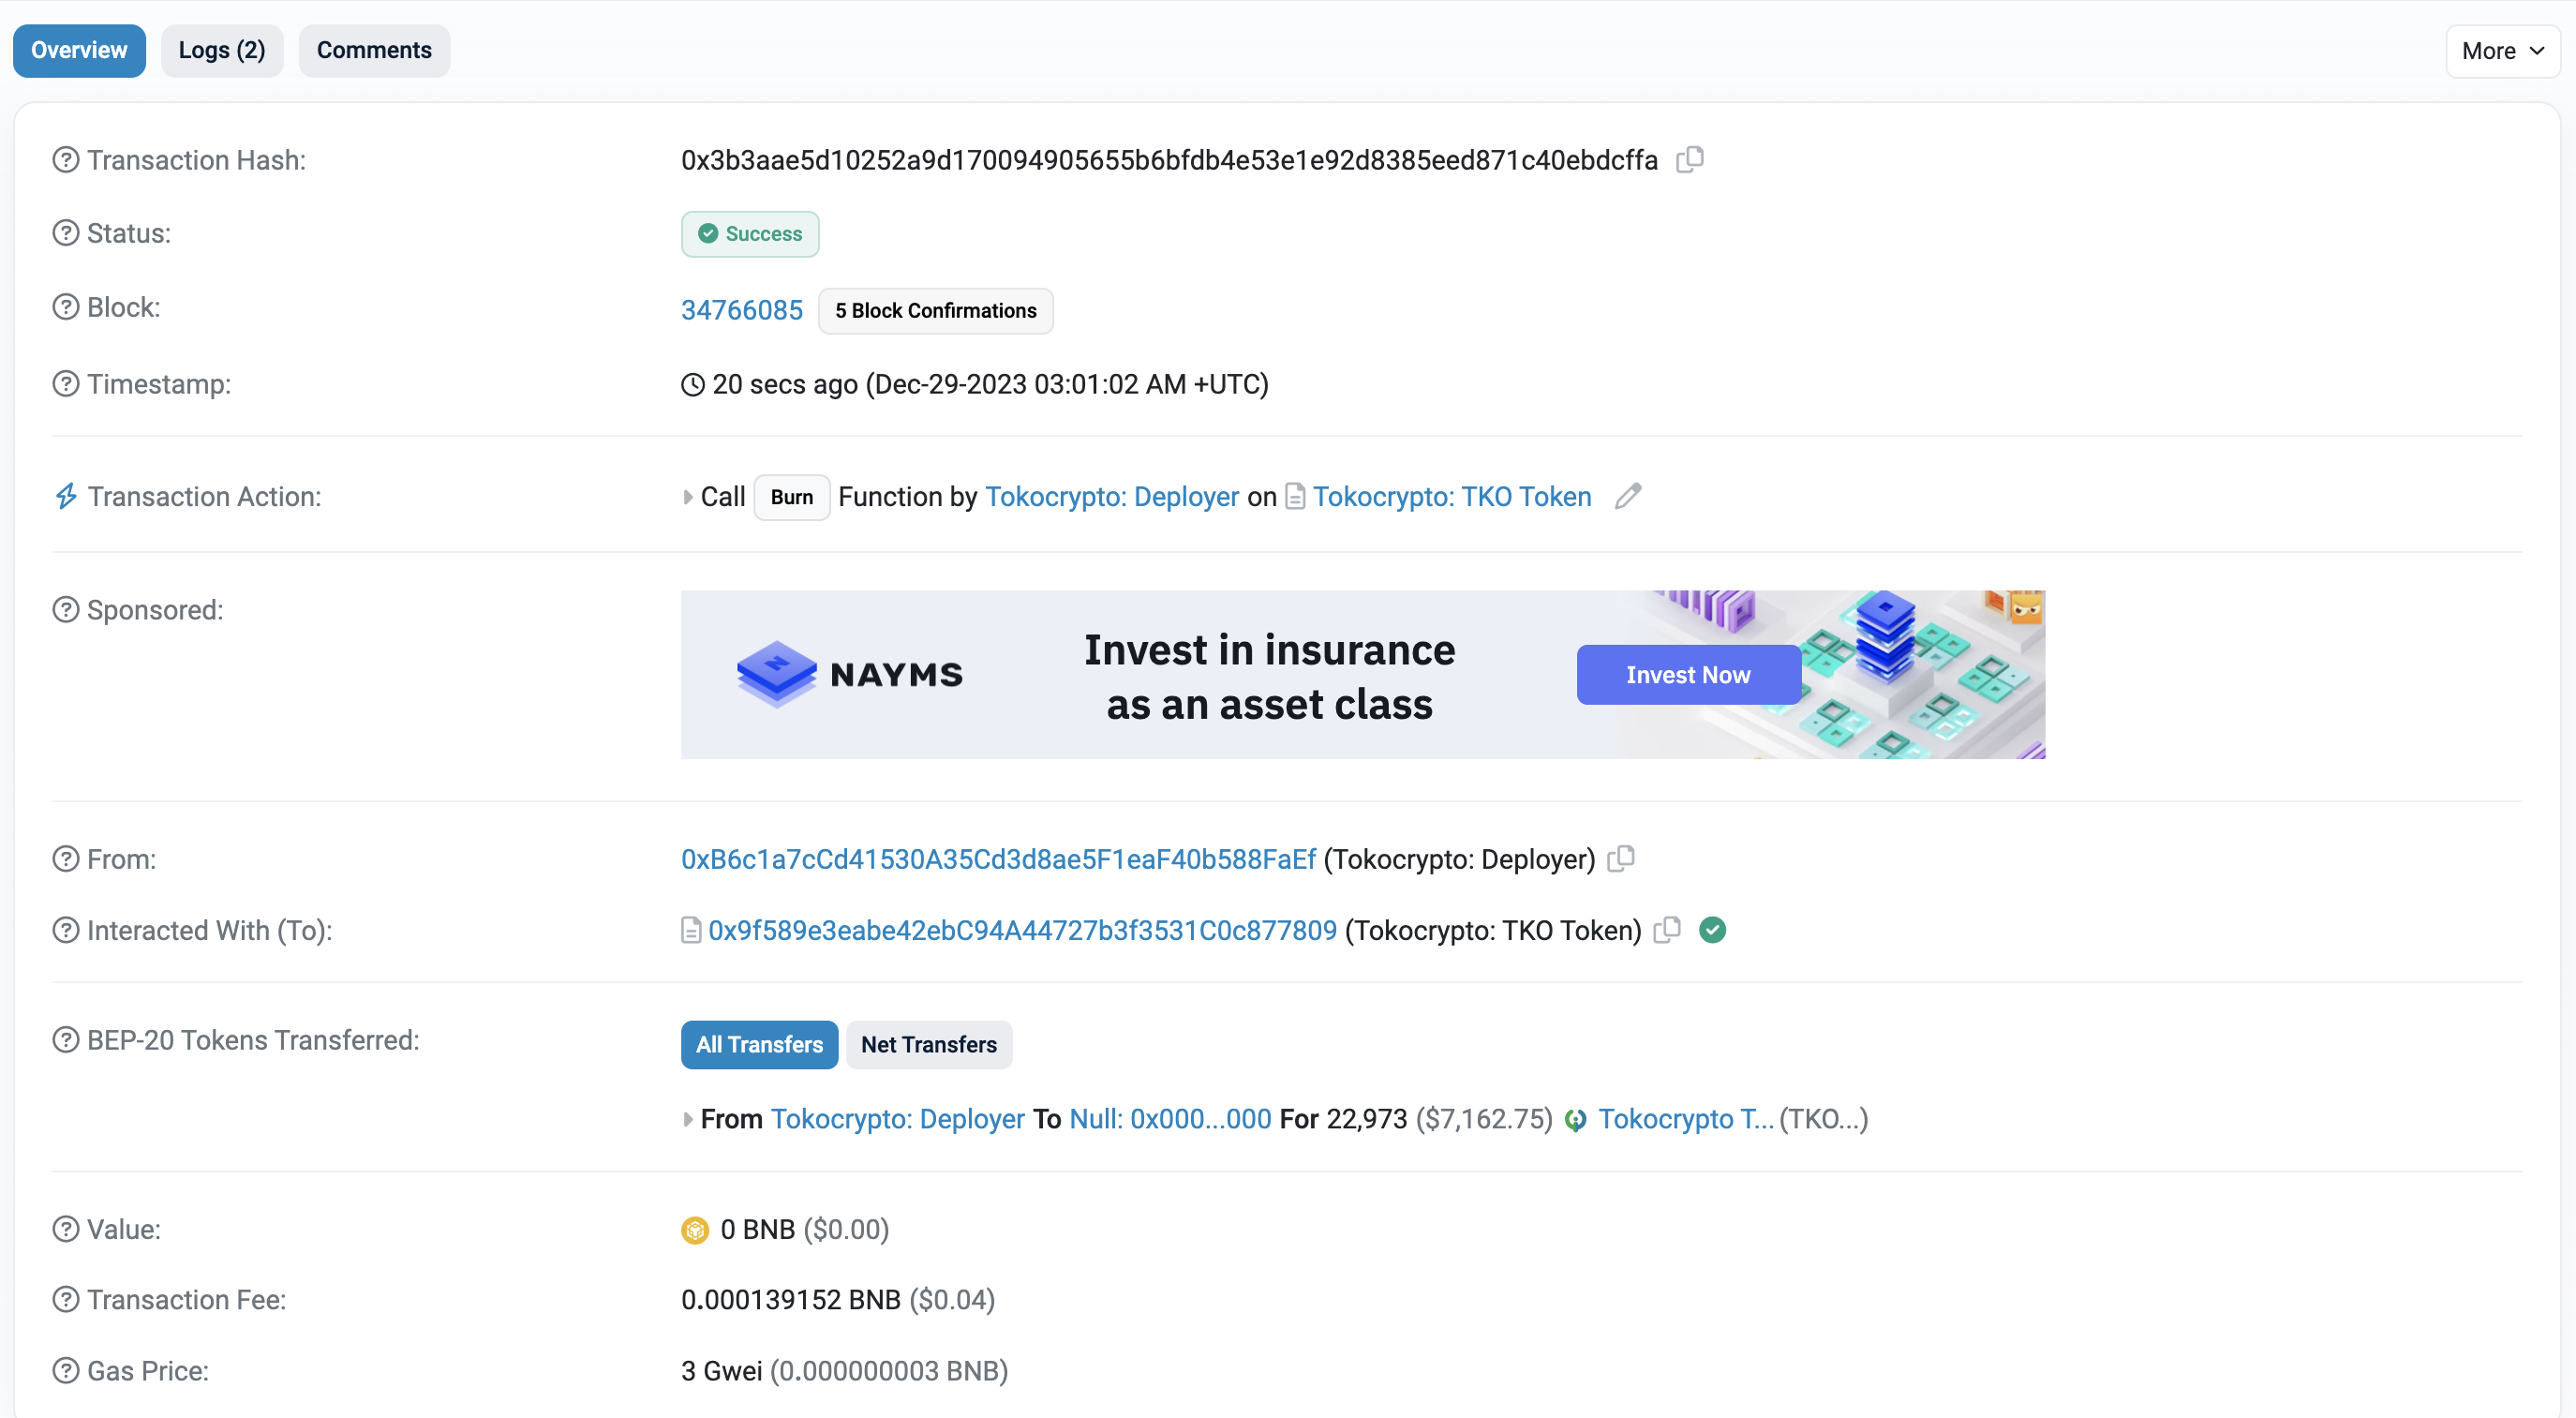This screenshot has width=2576, height=1418.
Task: Click the BNB coin icon in Value row
Action: 695,1230
